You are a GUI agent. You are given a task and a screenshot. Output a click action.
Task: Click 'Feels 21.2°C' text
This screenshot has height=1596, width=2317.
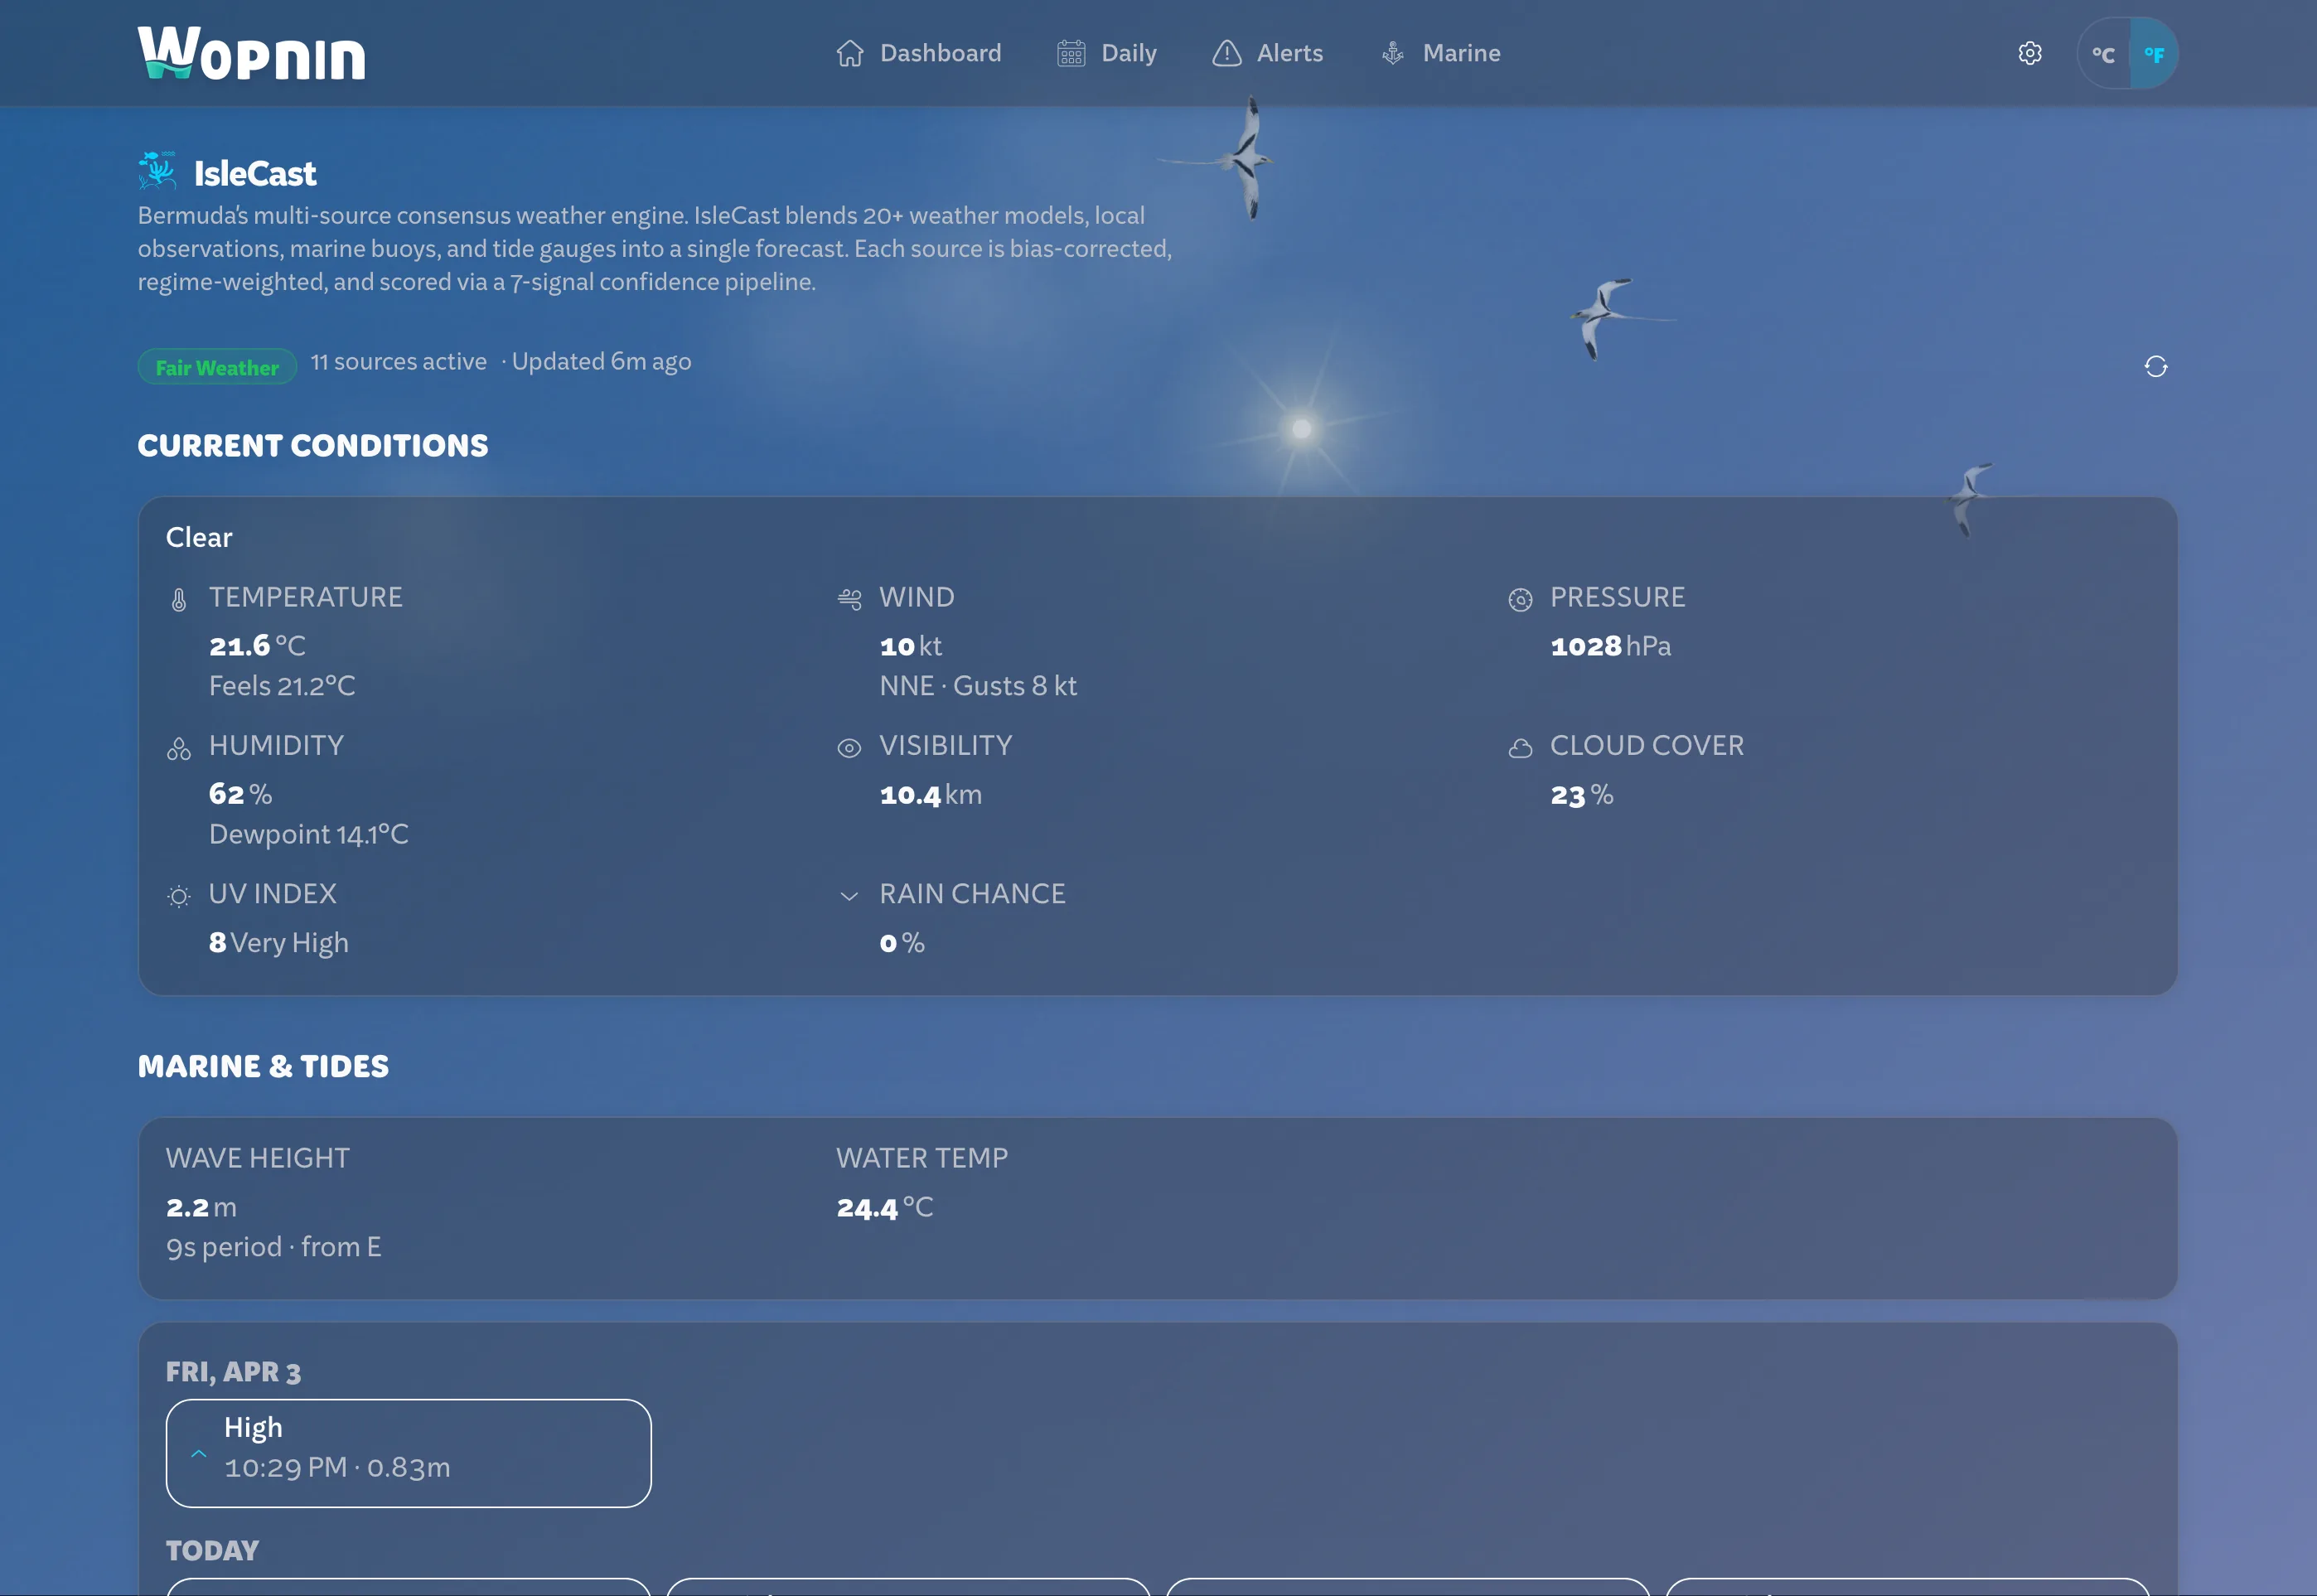[282, 685]
